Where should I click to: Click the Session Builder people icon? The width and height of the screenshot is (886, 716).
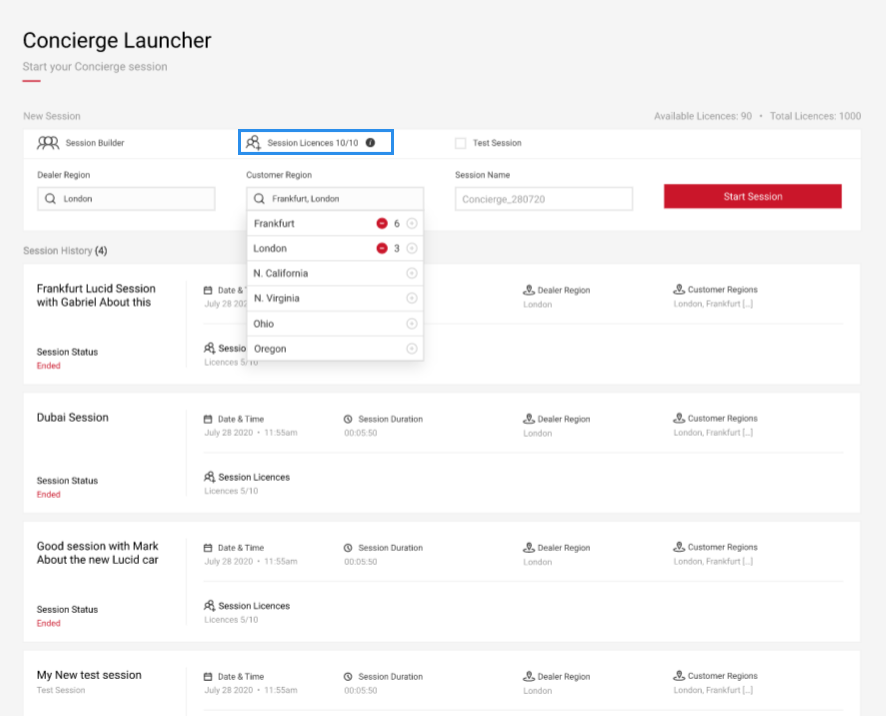[48, 143]
